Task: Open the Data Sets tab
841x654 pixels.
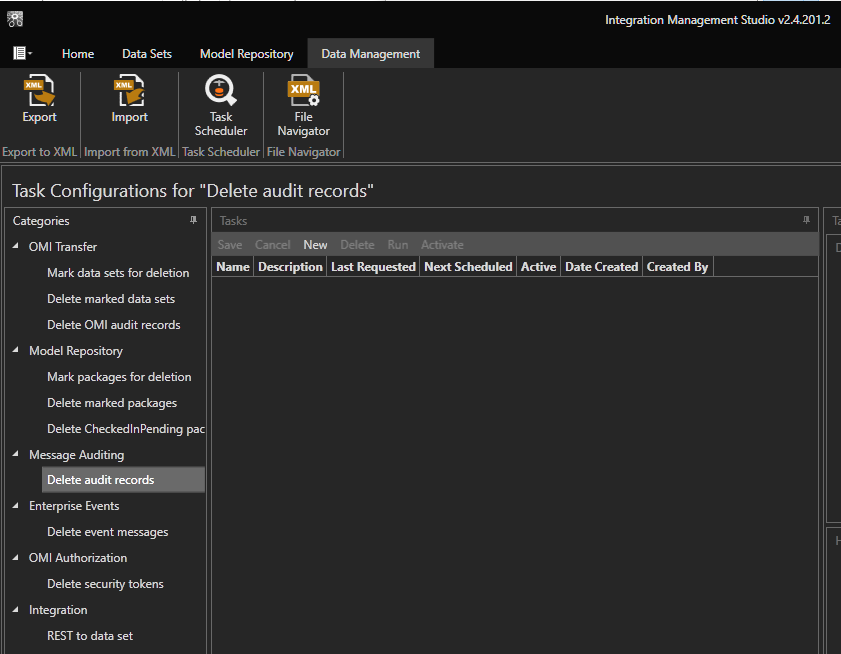Action: coord(147,54)
